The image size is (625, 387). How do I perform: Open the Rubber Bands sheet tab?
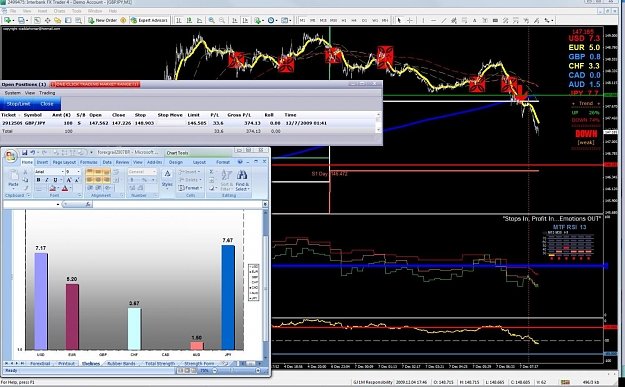[121, 363]
